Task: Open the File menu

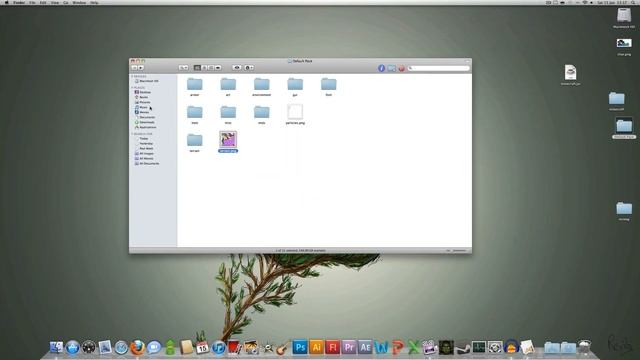Action: click(32, 2)
